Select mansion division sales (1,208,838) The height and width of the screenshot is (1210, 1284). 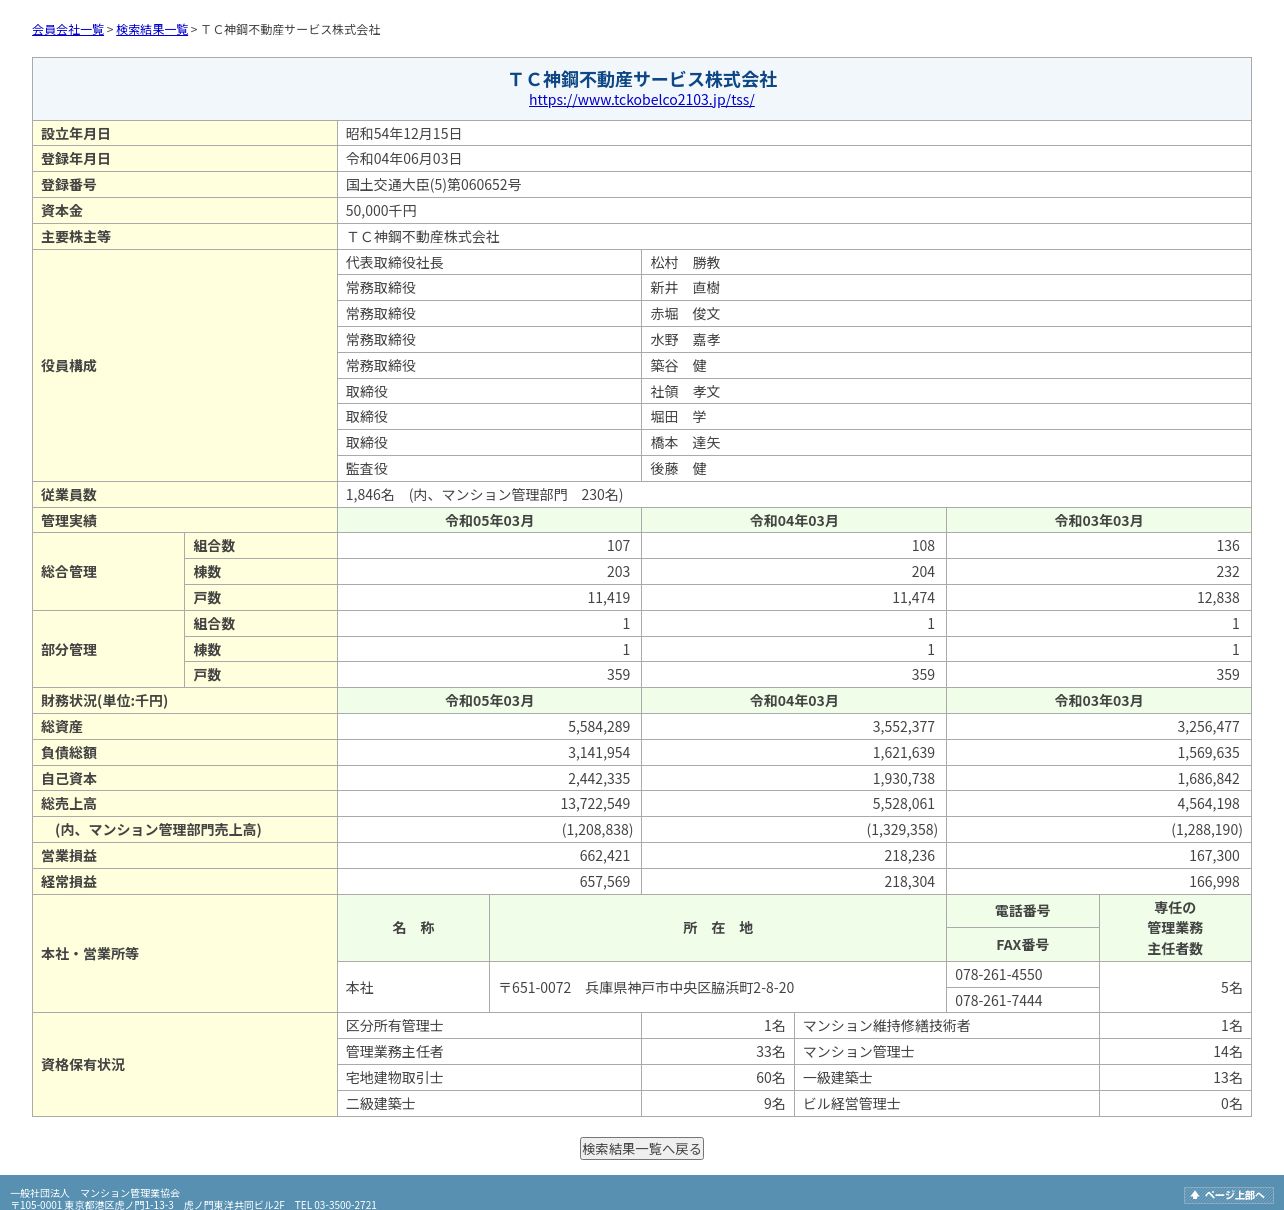pos(597,830)
